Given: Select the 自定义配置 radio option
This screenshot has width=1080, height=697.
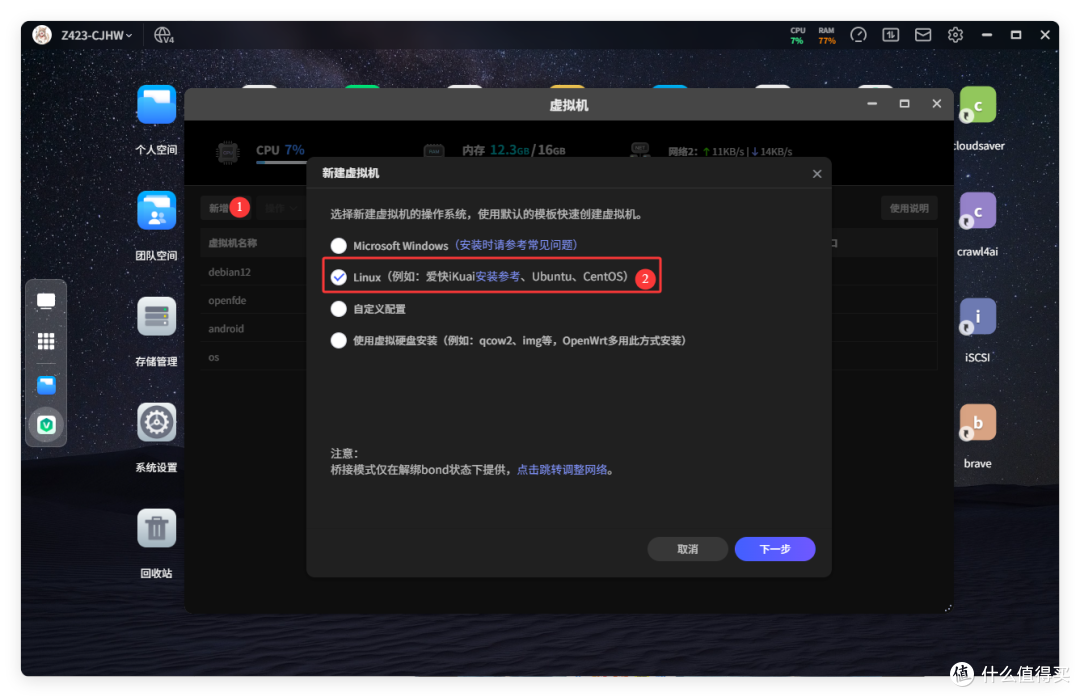Looking at the screenshot, I should [339, 309].
